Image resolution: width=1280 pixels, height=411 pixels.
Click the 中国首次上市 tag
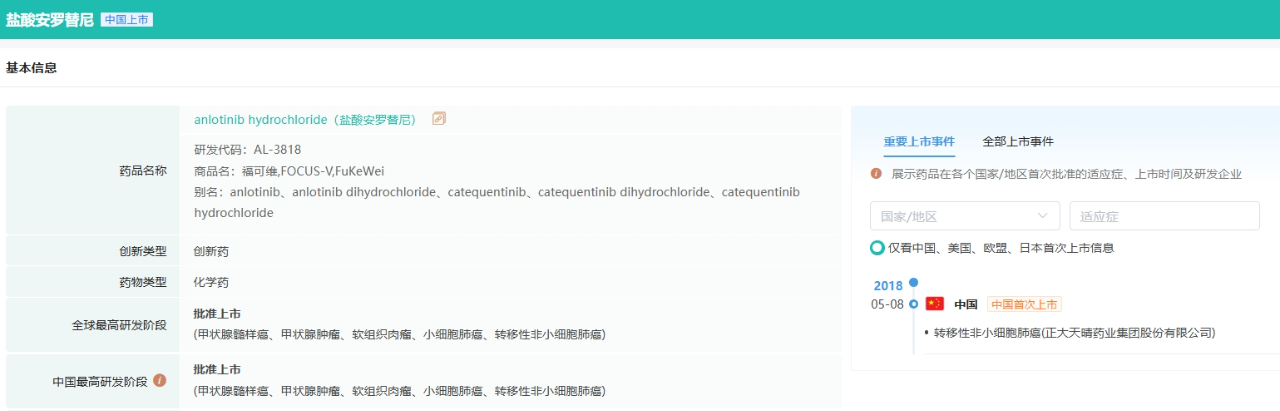1024,304
